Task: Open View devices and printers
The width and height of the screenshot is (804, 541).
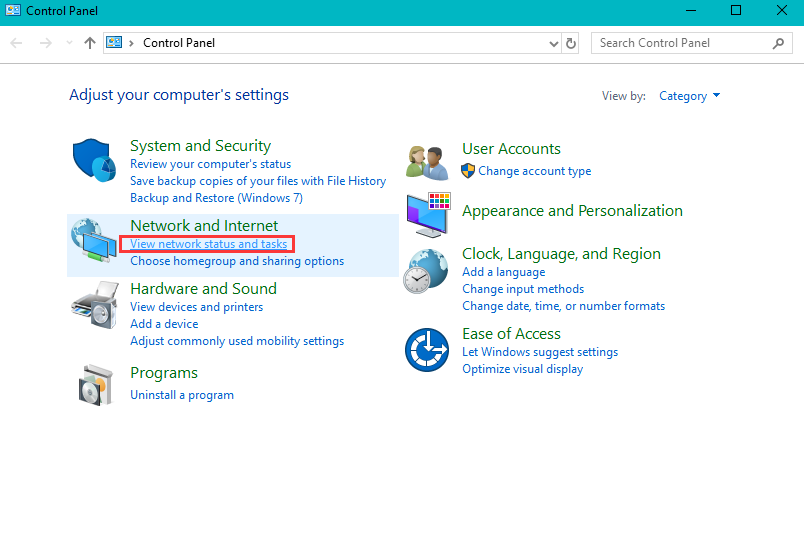Action: (x=196, y=307)
